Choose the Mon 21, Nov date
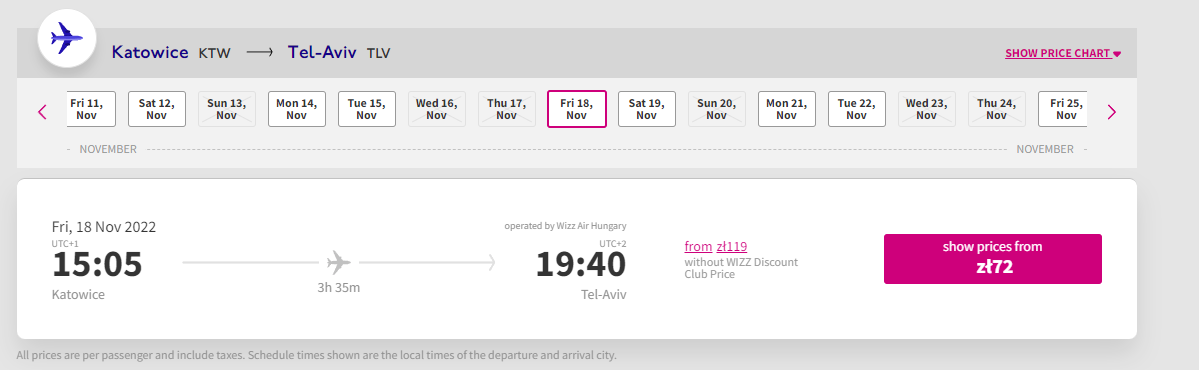This screenshot has height=370, width=1199. tap(787, 109)
